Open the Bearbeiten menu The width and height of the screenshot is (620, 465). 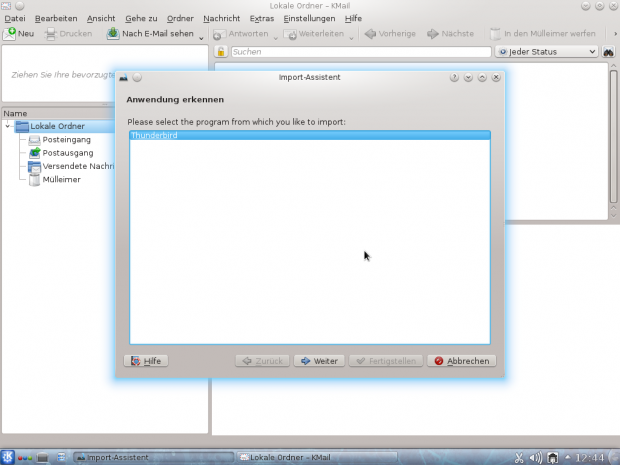(56, 19)
